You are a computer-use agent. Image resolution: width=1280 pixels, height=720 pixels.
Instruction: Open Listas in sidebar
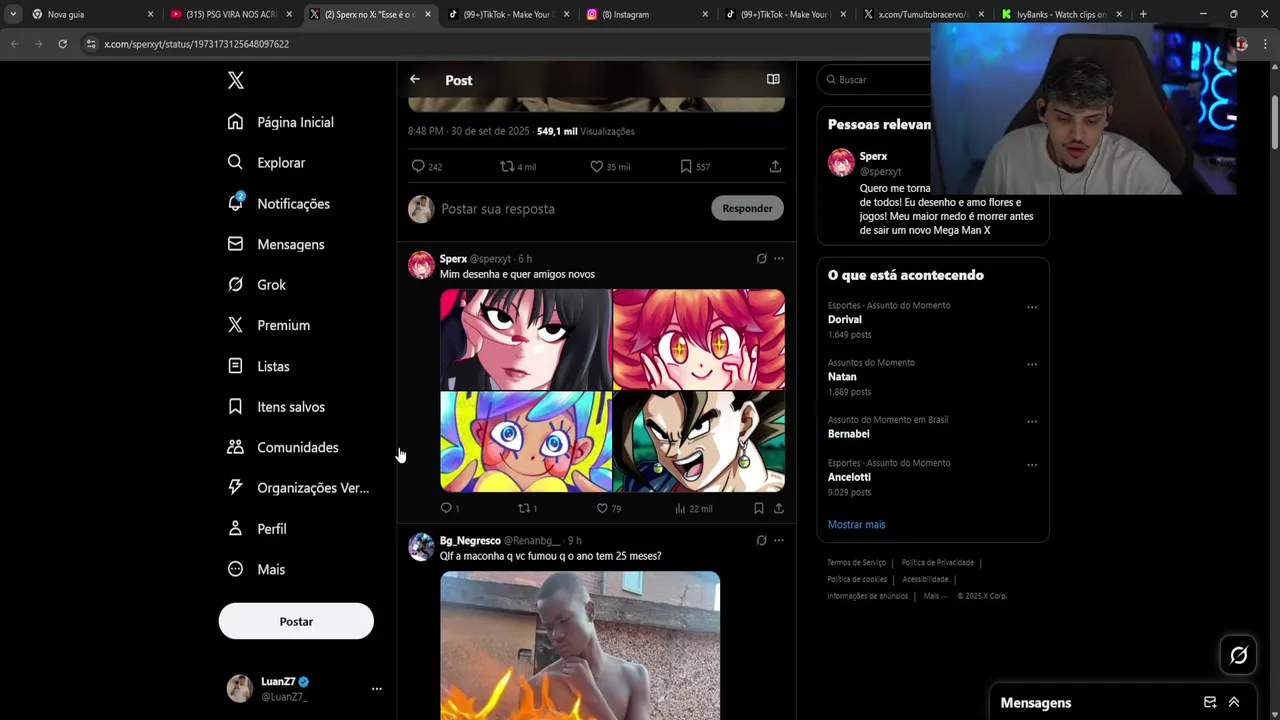(x=259, y=366)
